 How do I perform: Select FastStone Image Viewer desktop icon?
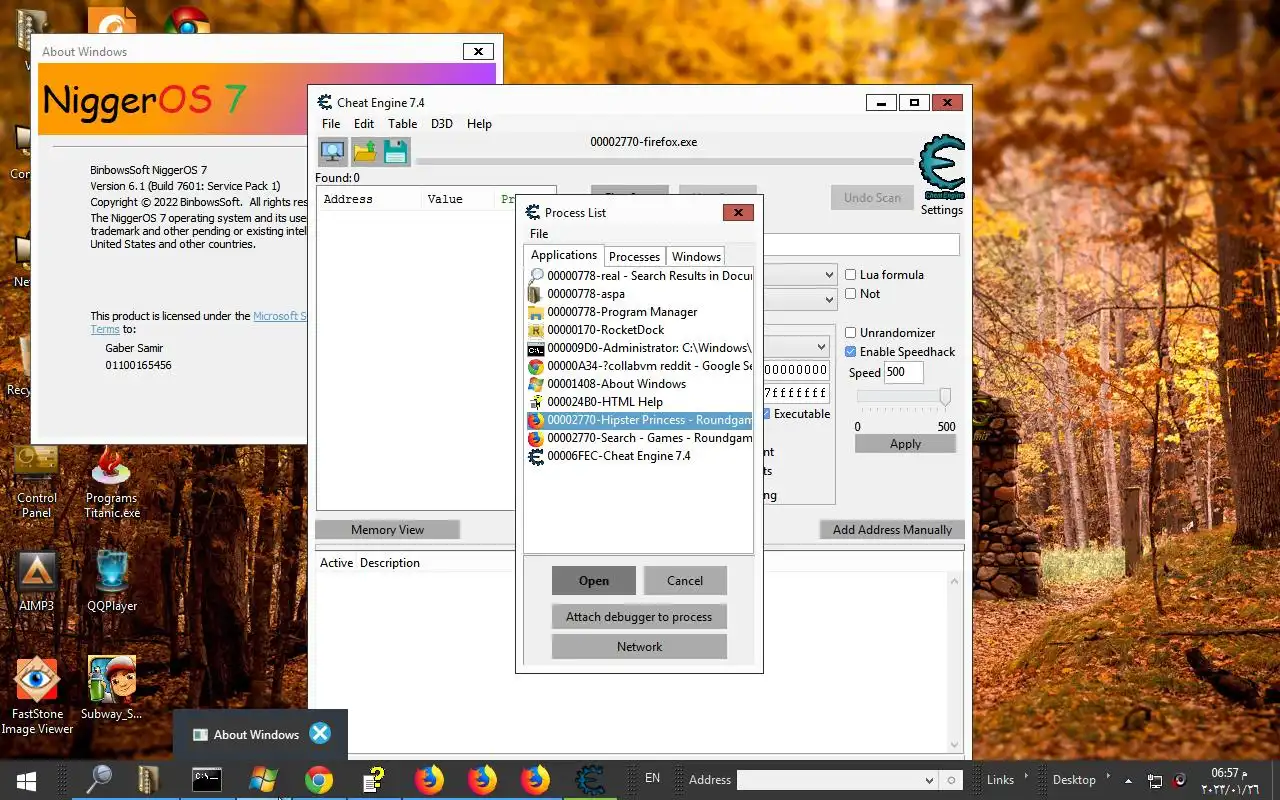(x=37, y=696)
